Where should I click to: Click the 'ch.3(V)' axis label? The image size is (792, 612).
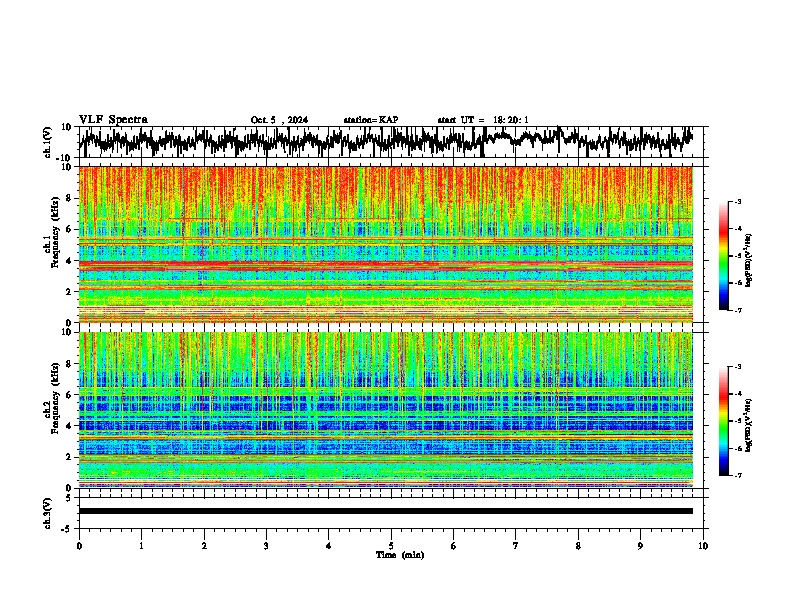(x=48, y=513)
